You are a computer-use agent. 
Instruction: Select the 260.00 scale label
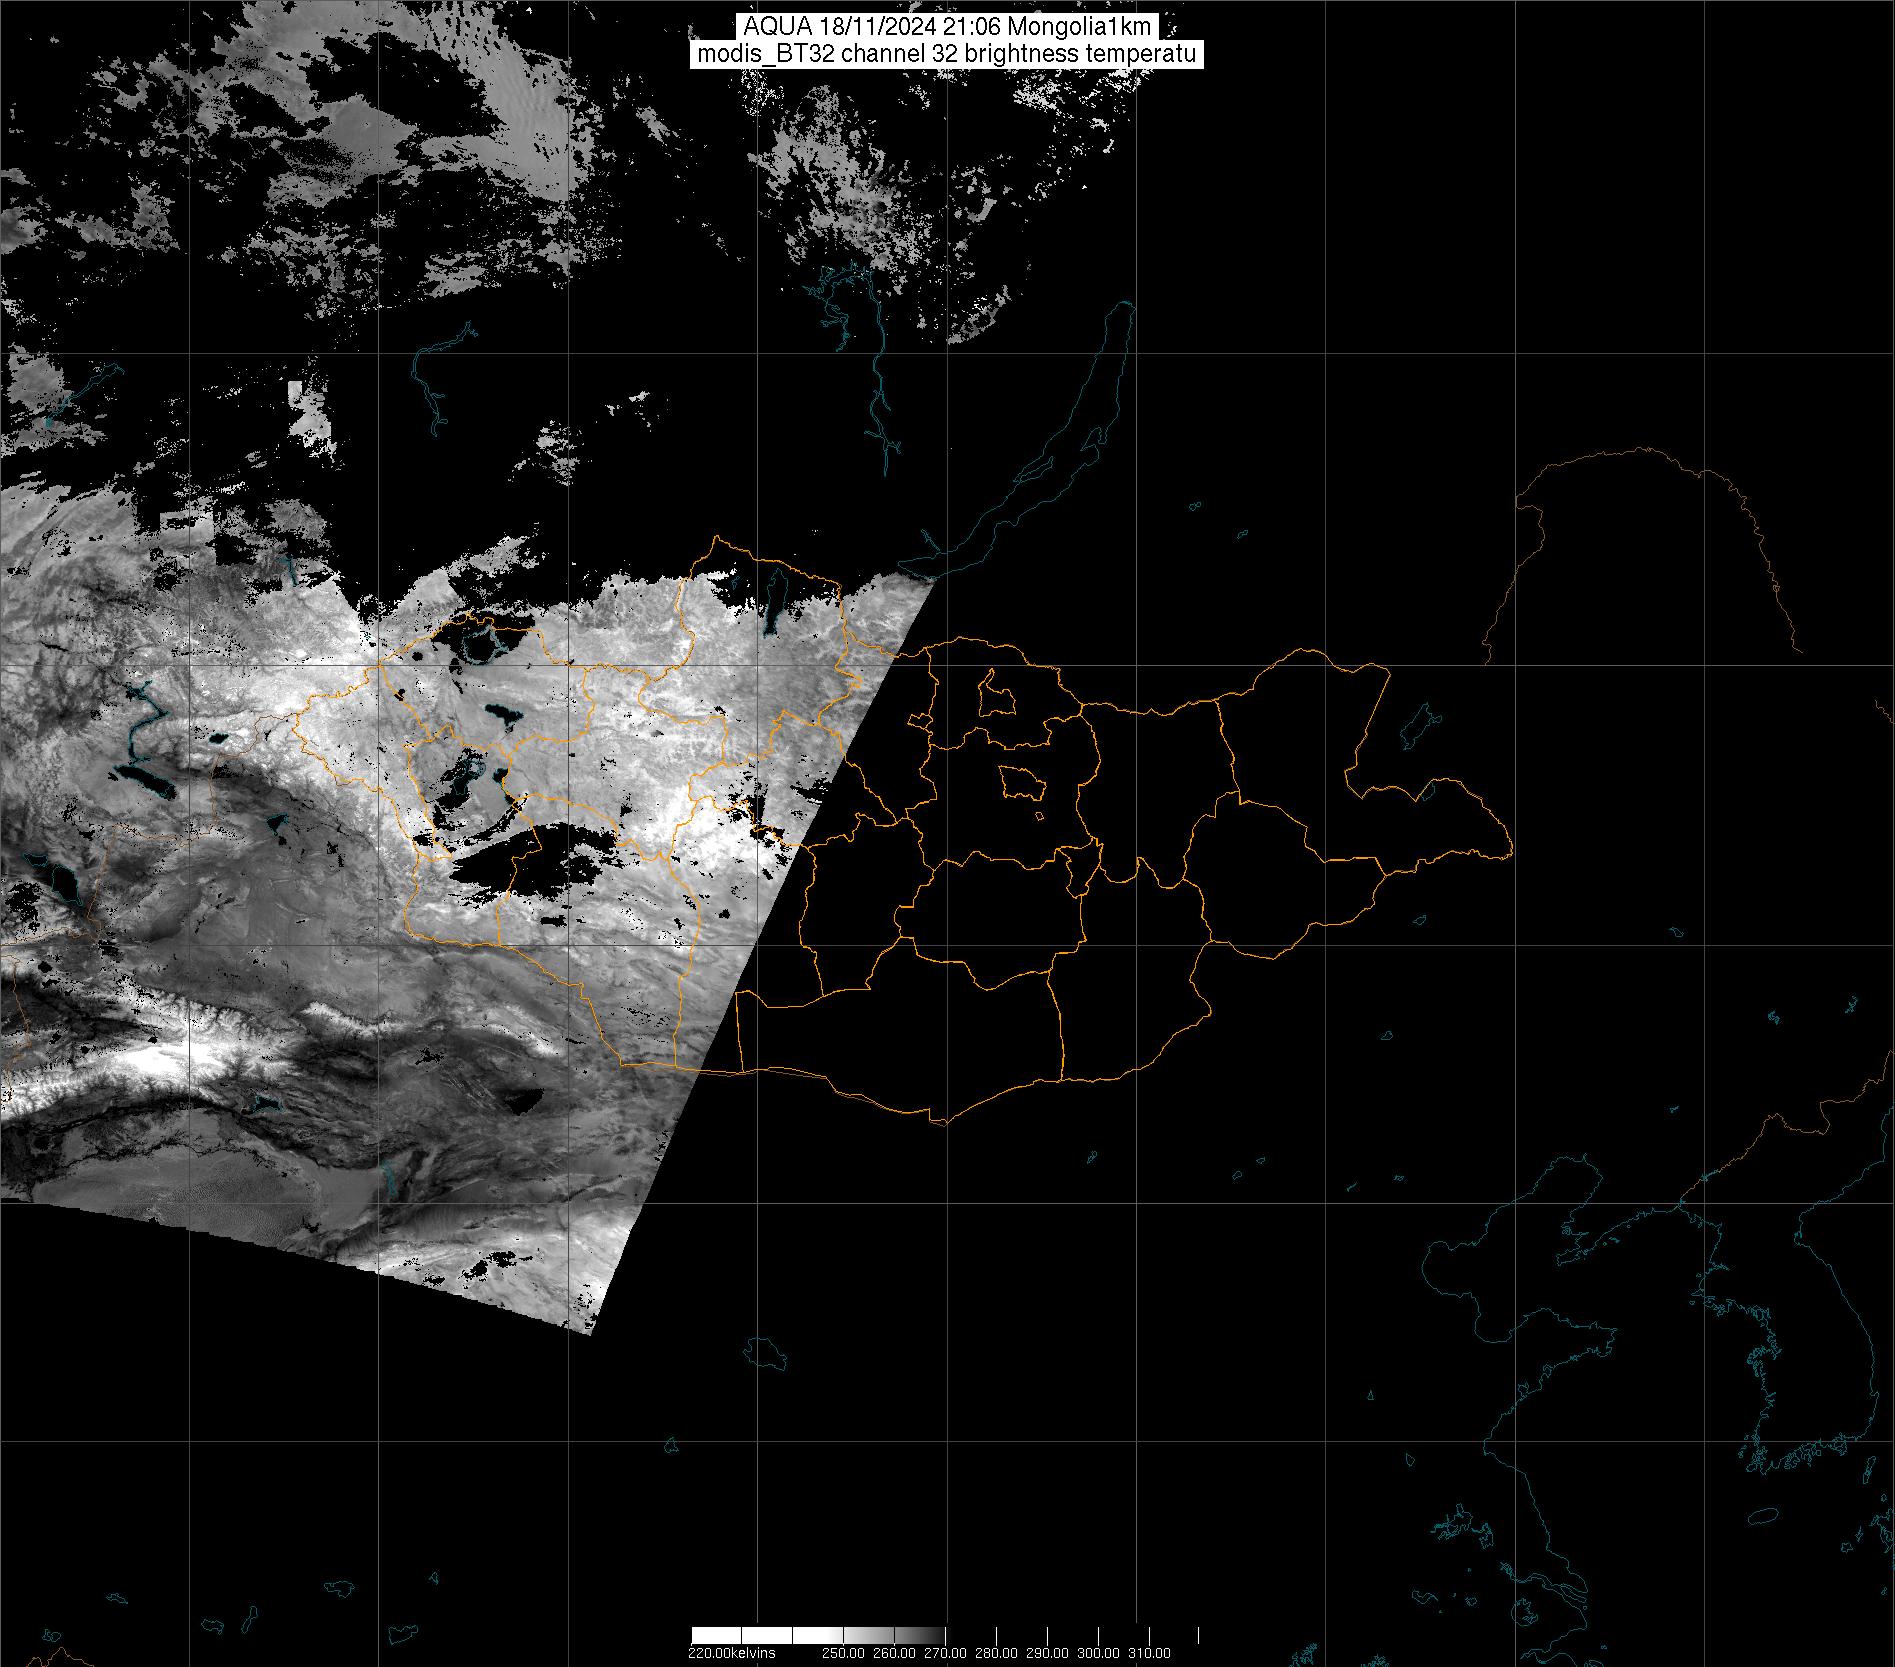pos(894,1653)
